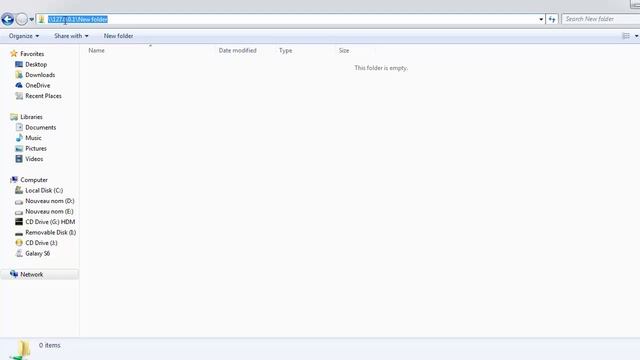Open the Videos library
640x360 pixels.
click(x=34, y=159)
